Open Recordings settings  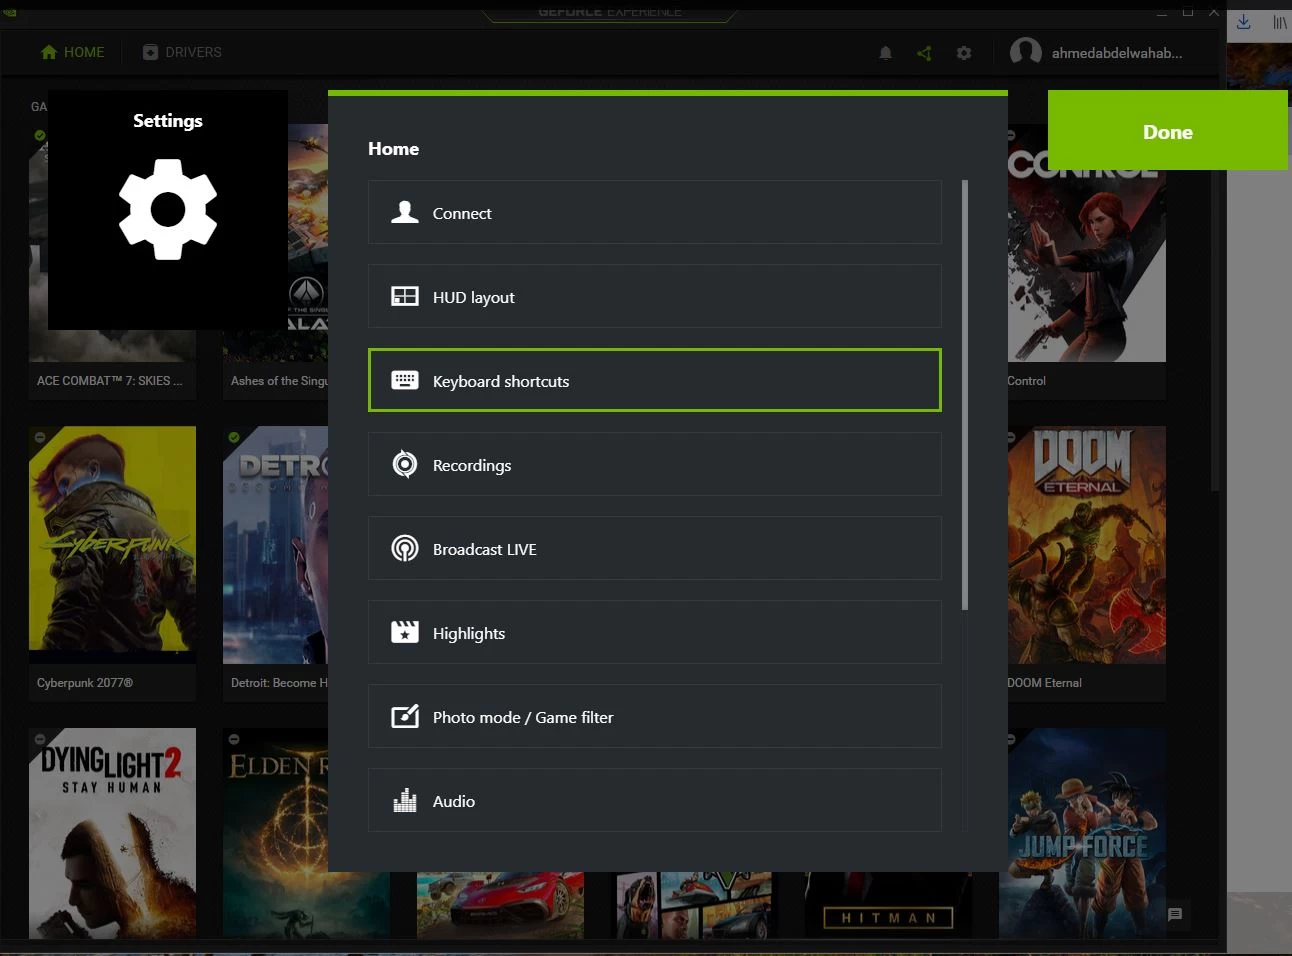coord(654,464)
